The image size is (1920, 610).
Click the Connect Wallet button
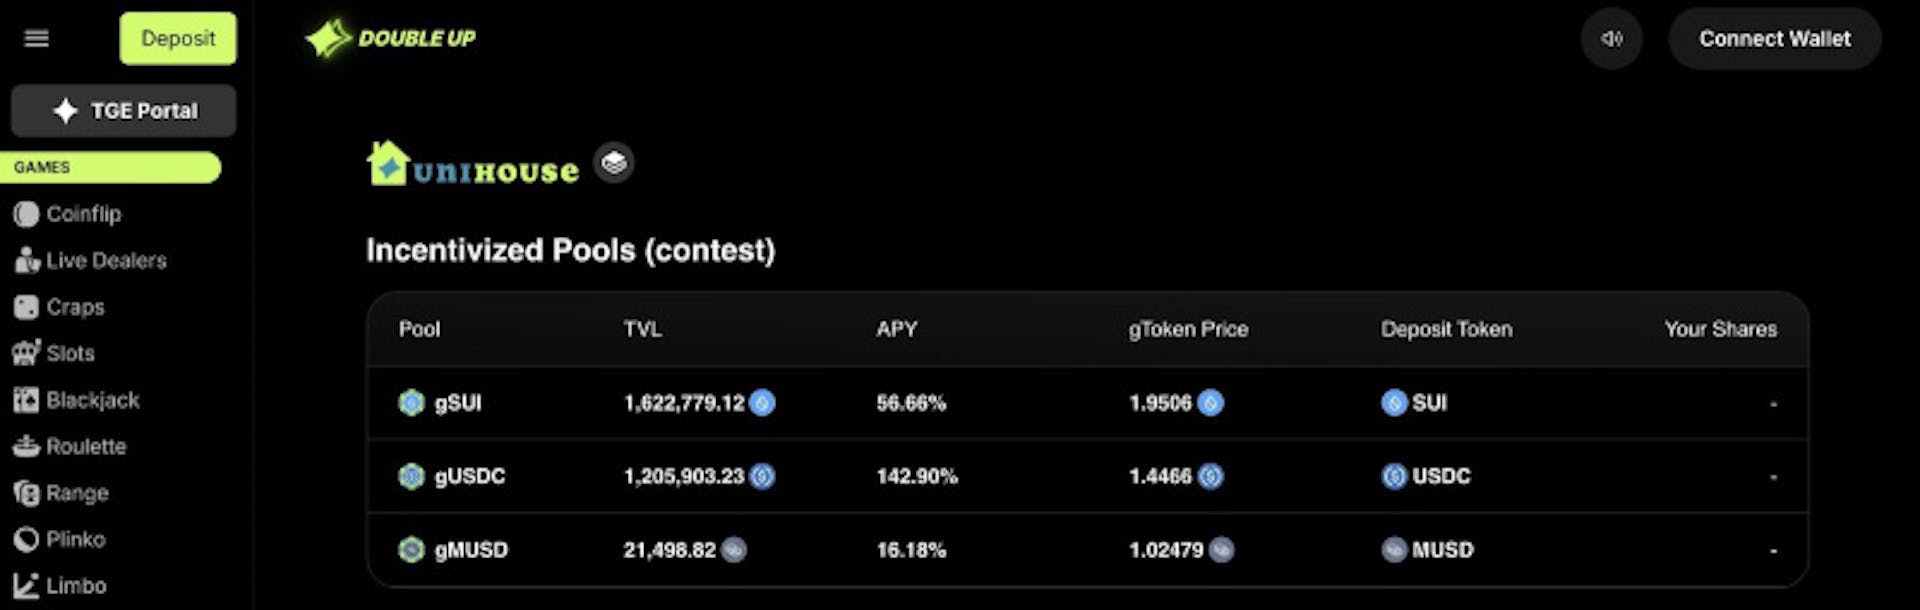1774,39
